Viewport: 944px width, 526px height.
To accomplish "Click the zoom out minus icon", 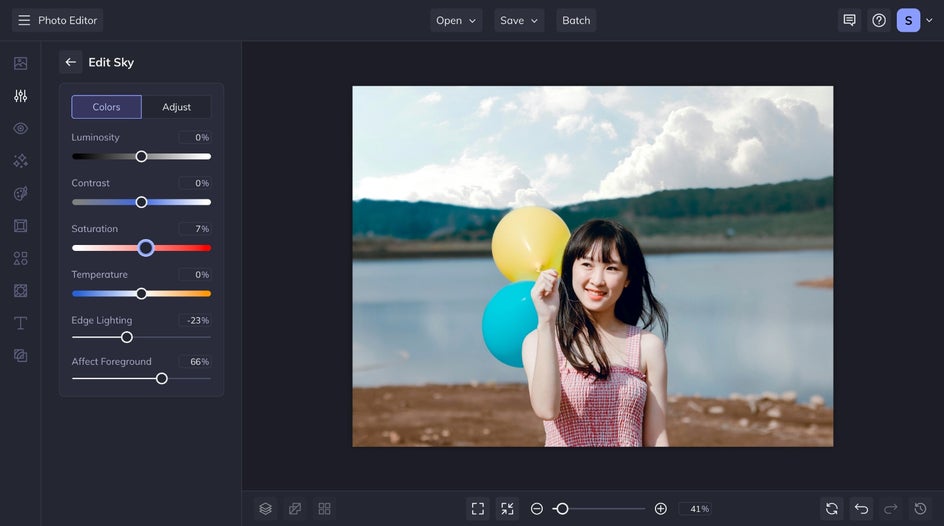I will pos(537,509).
